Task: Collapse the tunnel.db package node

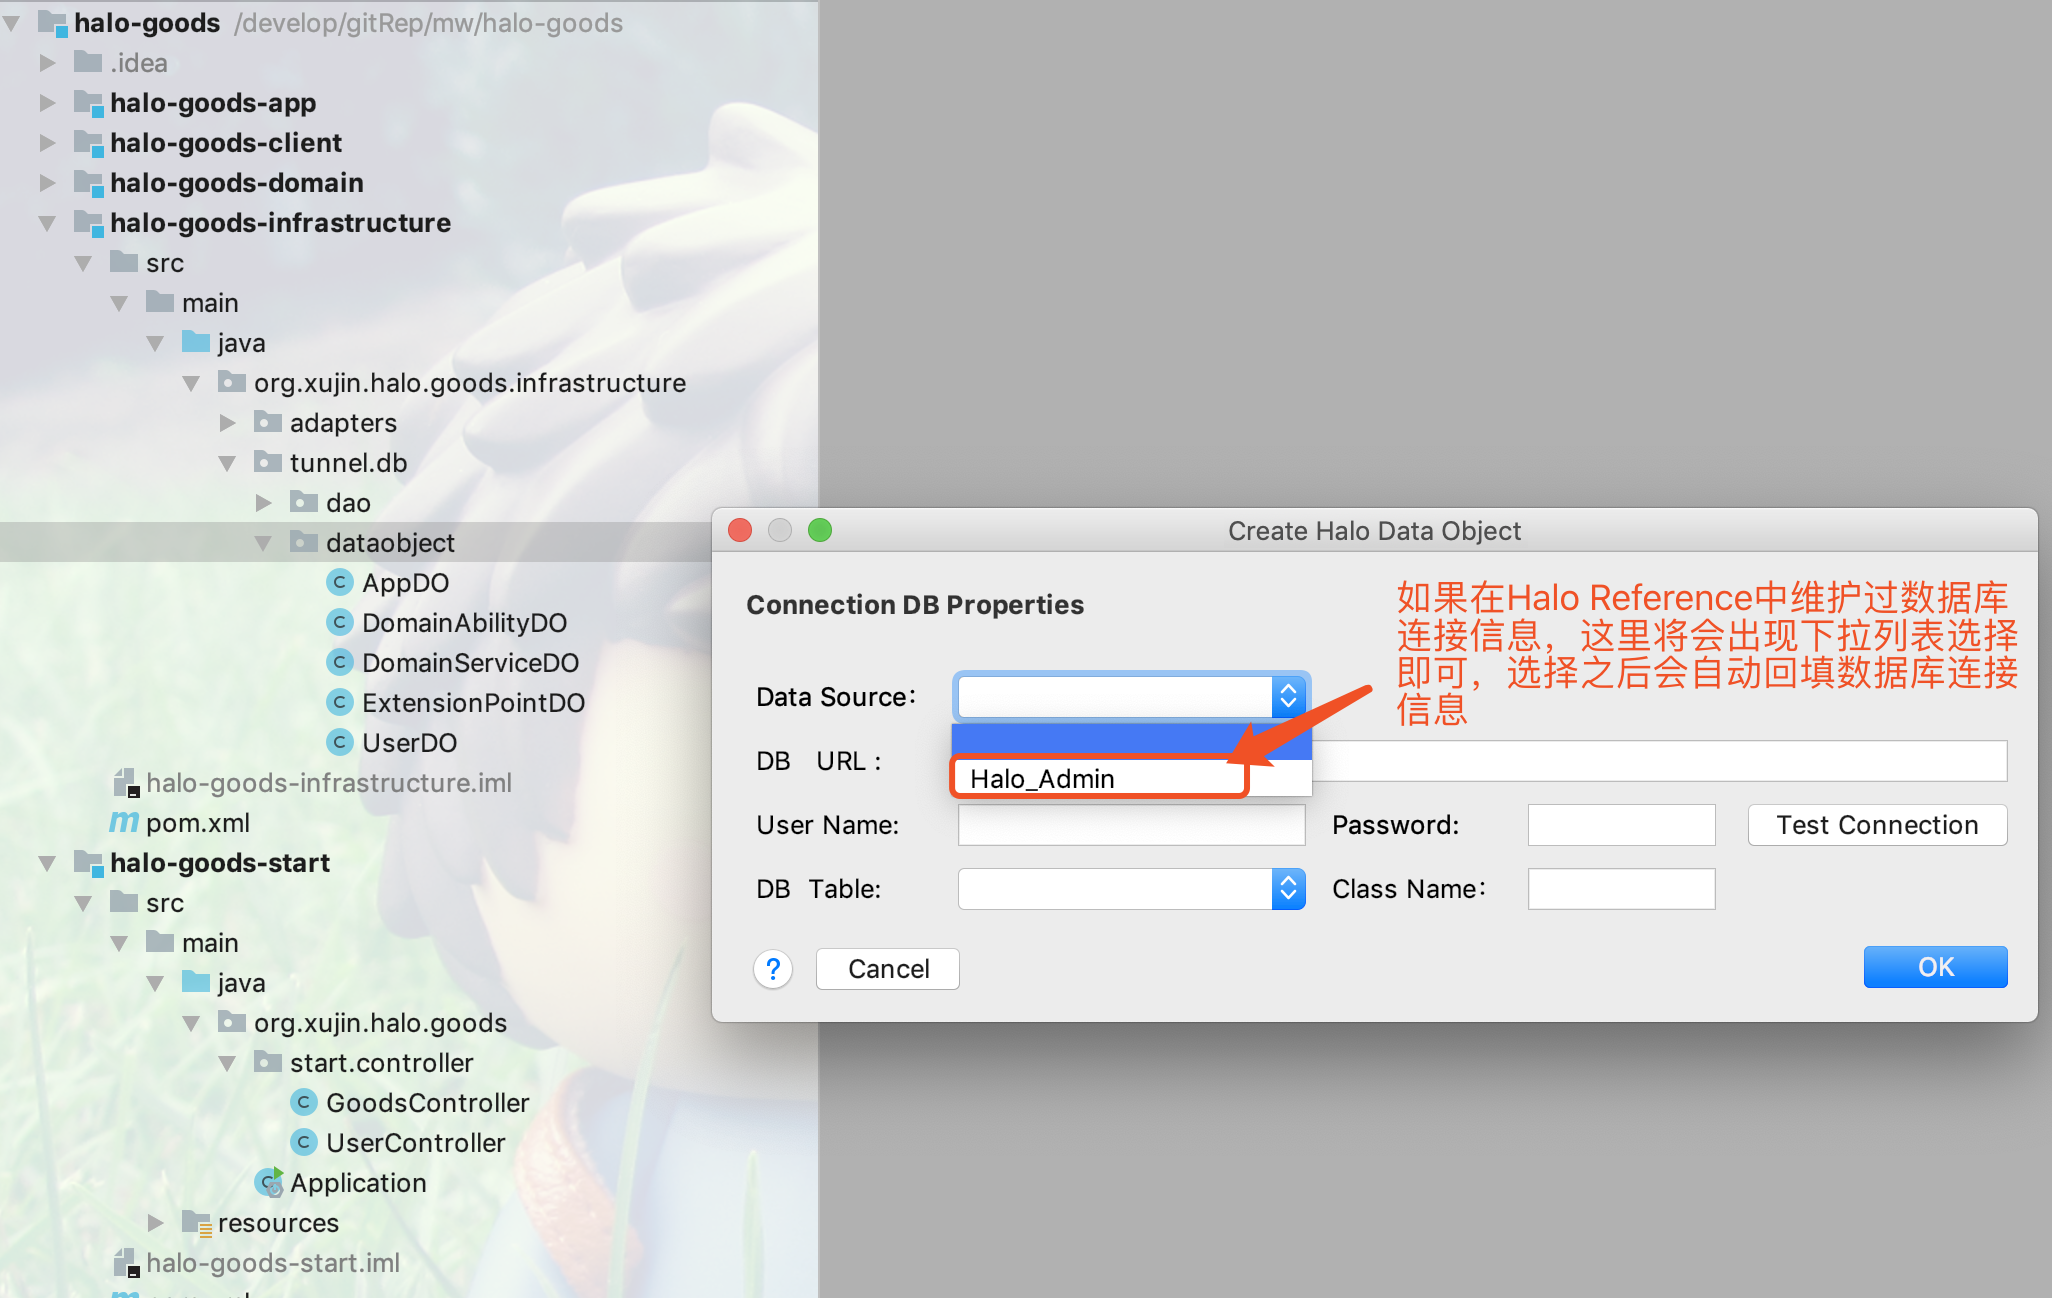Action: coord(227,463)
